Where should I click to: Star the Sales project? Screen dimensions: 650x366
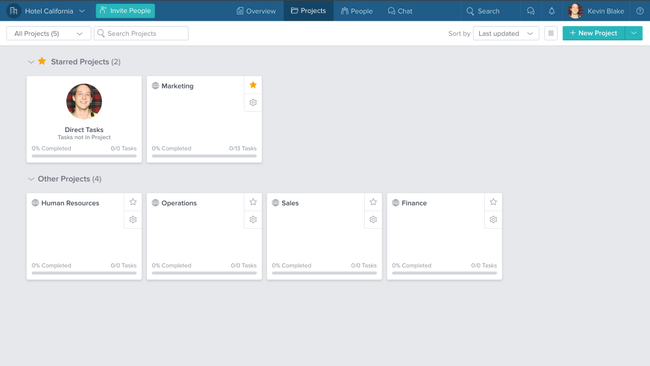tap(373, 202)
